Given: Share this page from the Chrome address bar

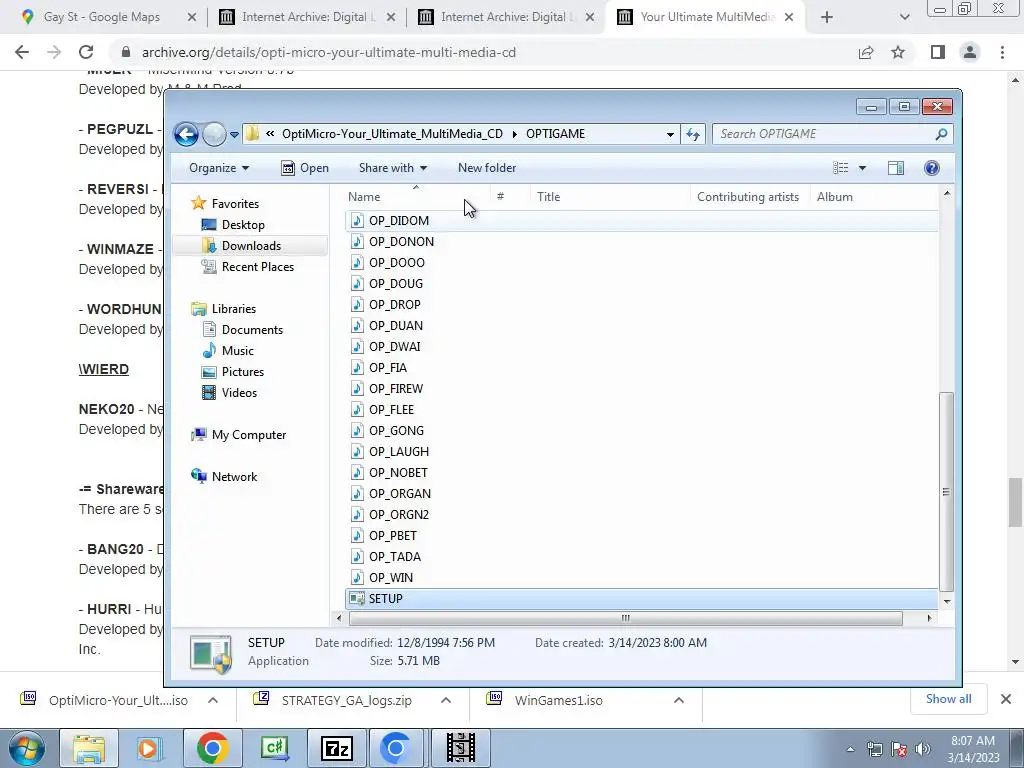Looking at the screenshot, I should pos(866,52).
